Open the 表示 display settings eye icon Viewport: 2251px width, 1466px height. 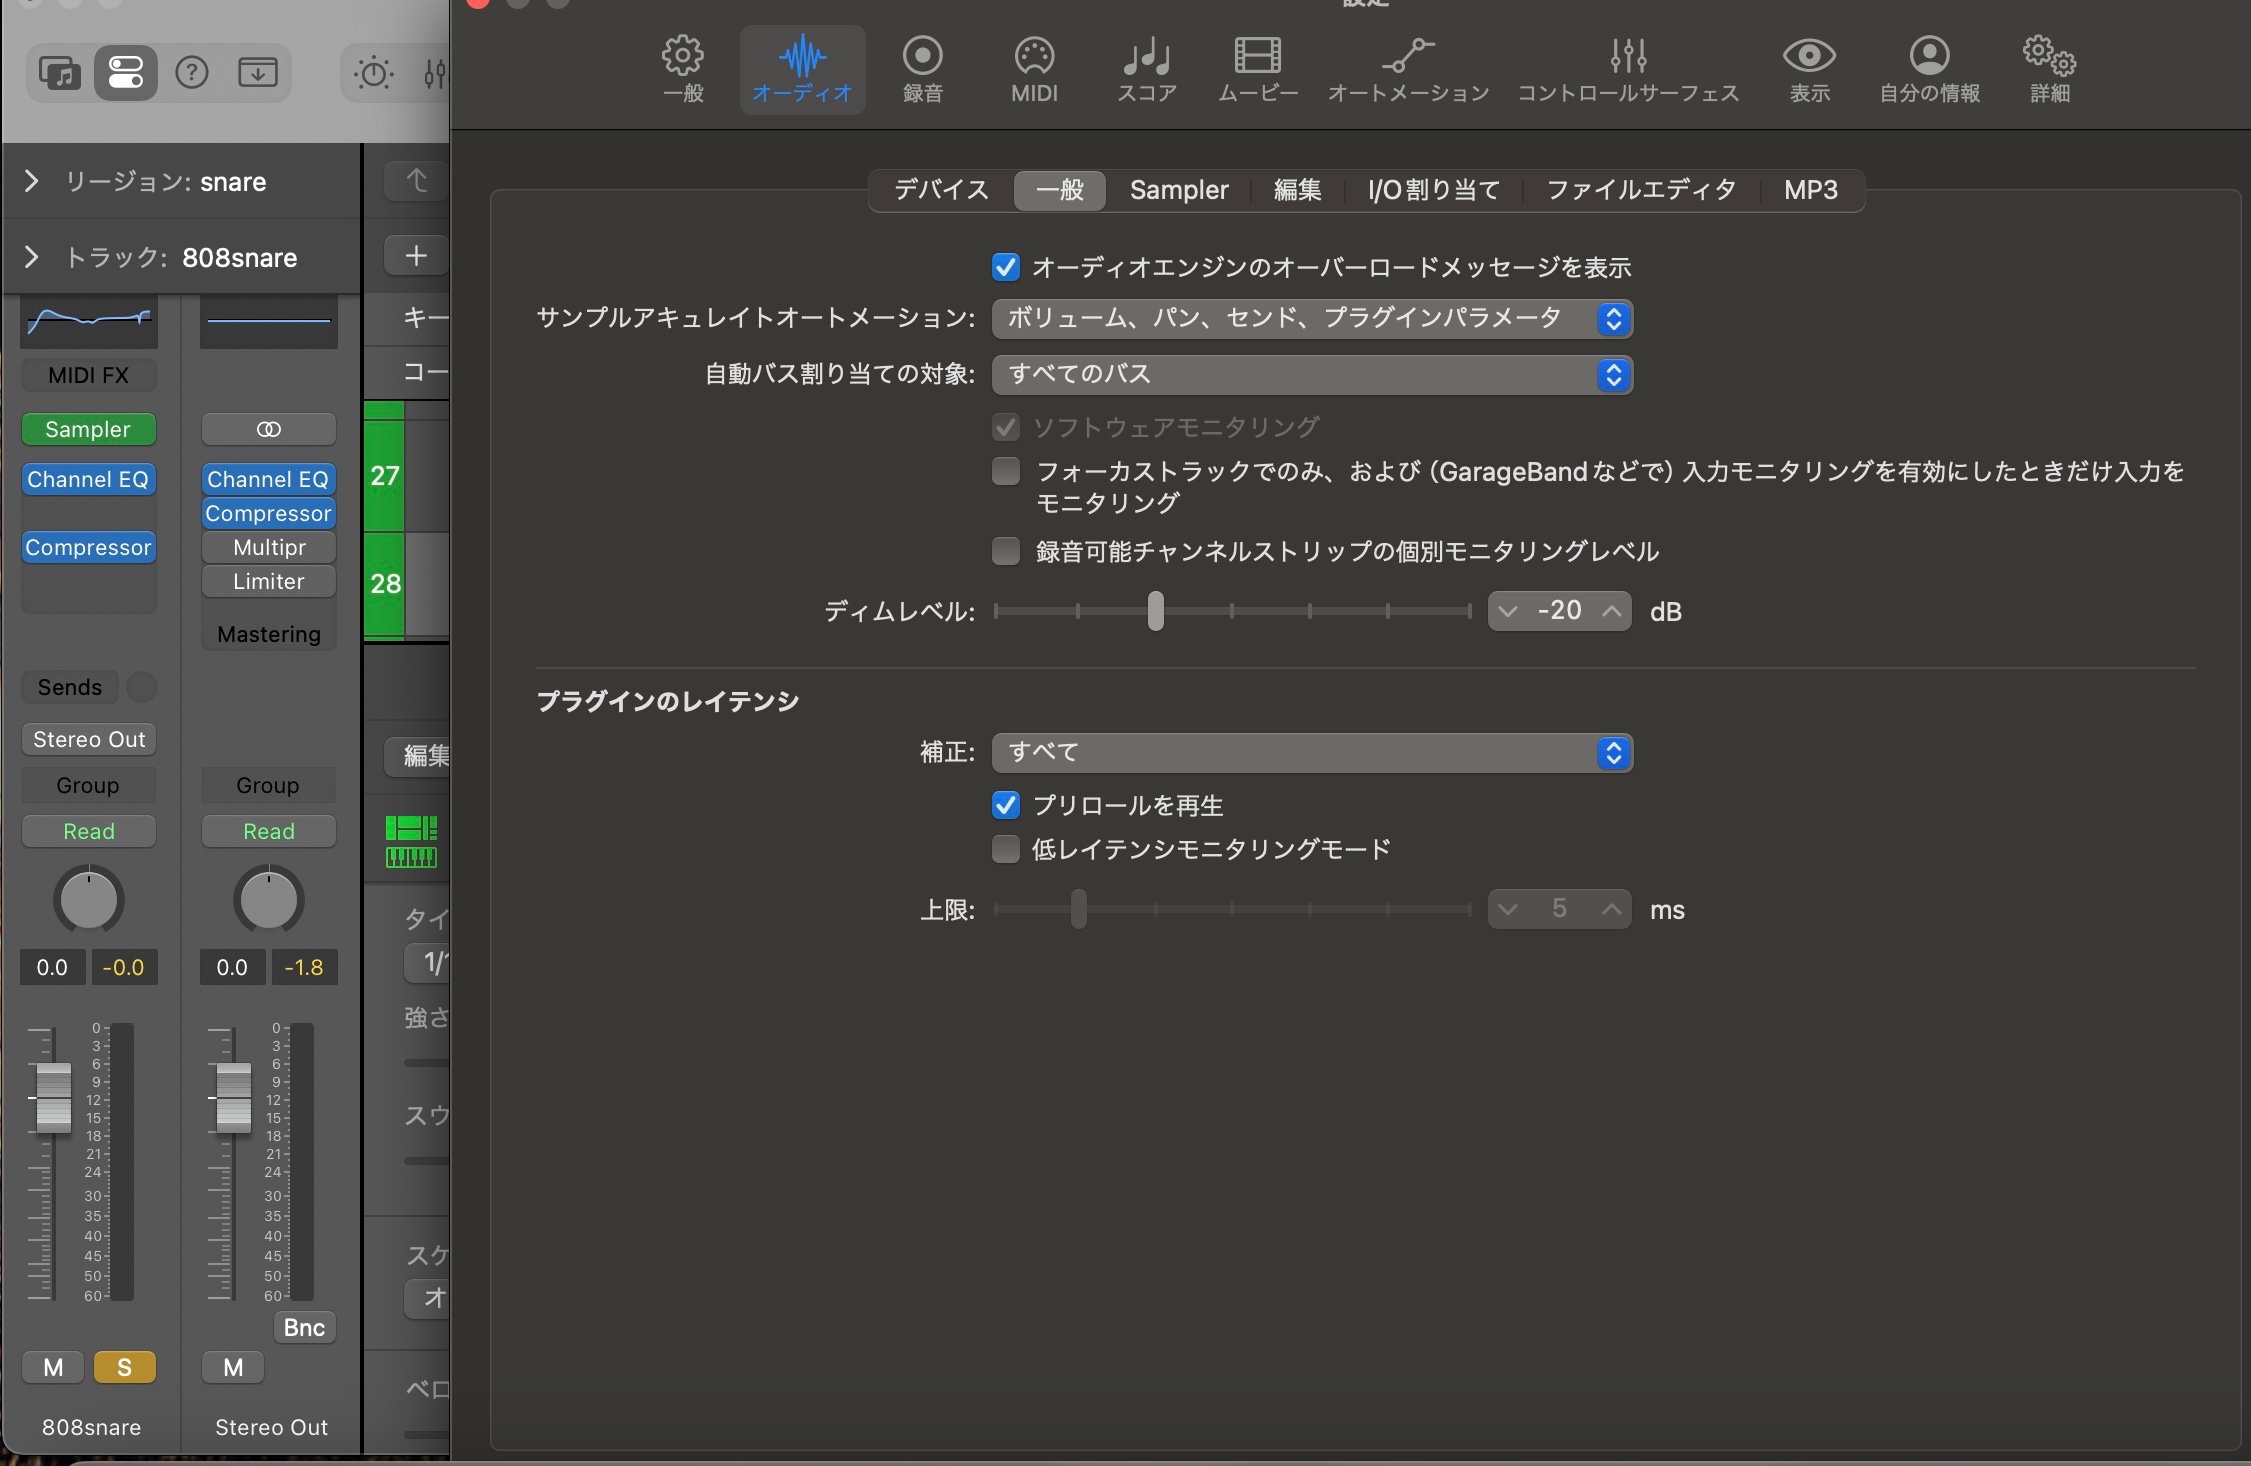coord(1808,69)
